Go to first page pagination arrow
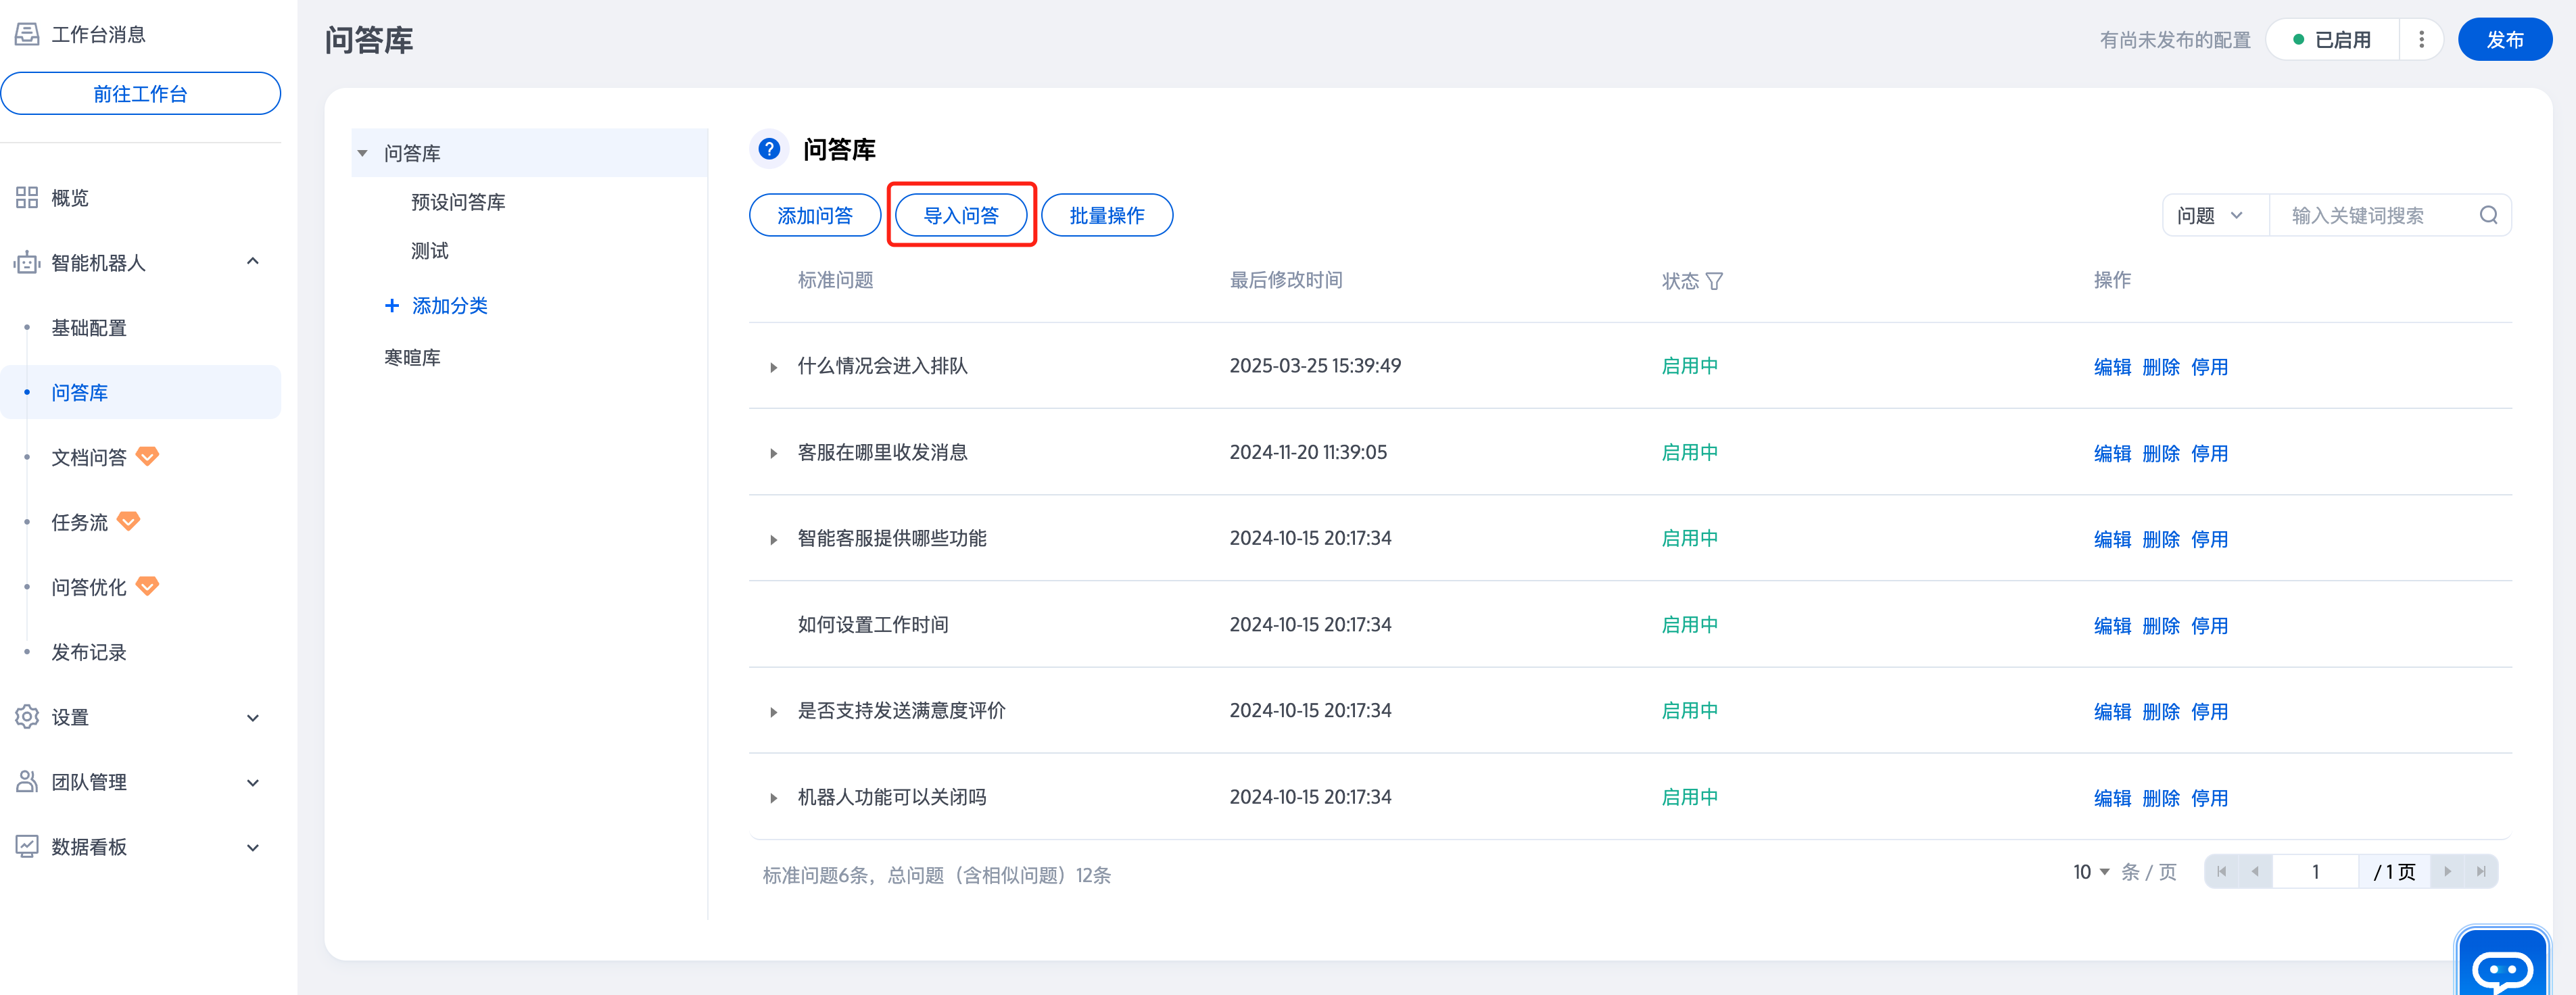This screenshot has width=2576, height=995. pos(2221,871)
